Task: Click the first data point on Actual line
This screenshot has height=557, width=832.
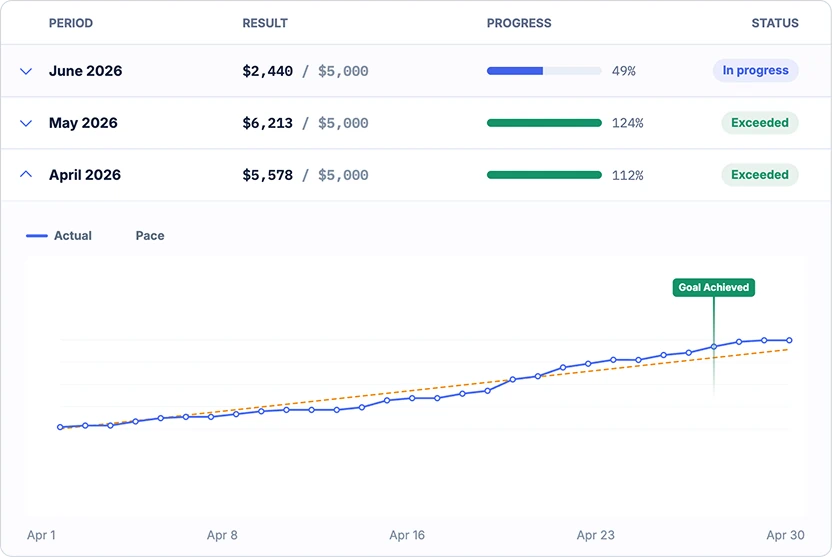Action: click(60, 427)
